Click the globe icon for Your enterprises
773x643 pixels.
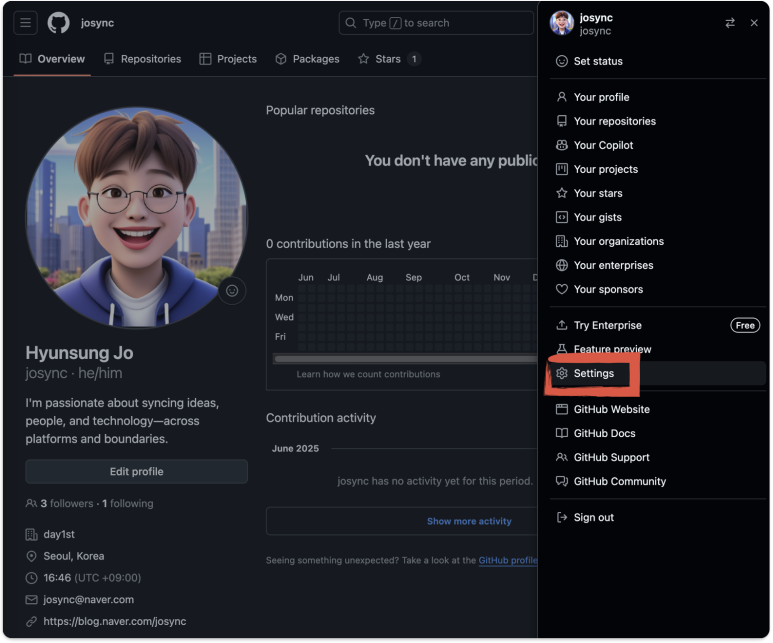(562, 265)
